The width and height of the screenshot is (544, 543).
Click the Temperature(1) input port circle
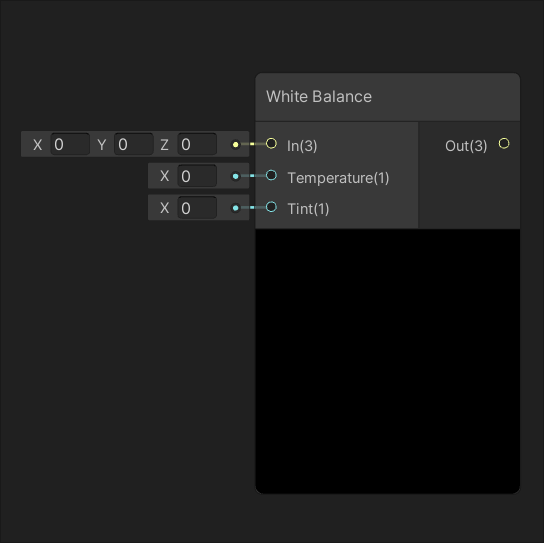pyautogui.click(x=271, y=176)
